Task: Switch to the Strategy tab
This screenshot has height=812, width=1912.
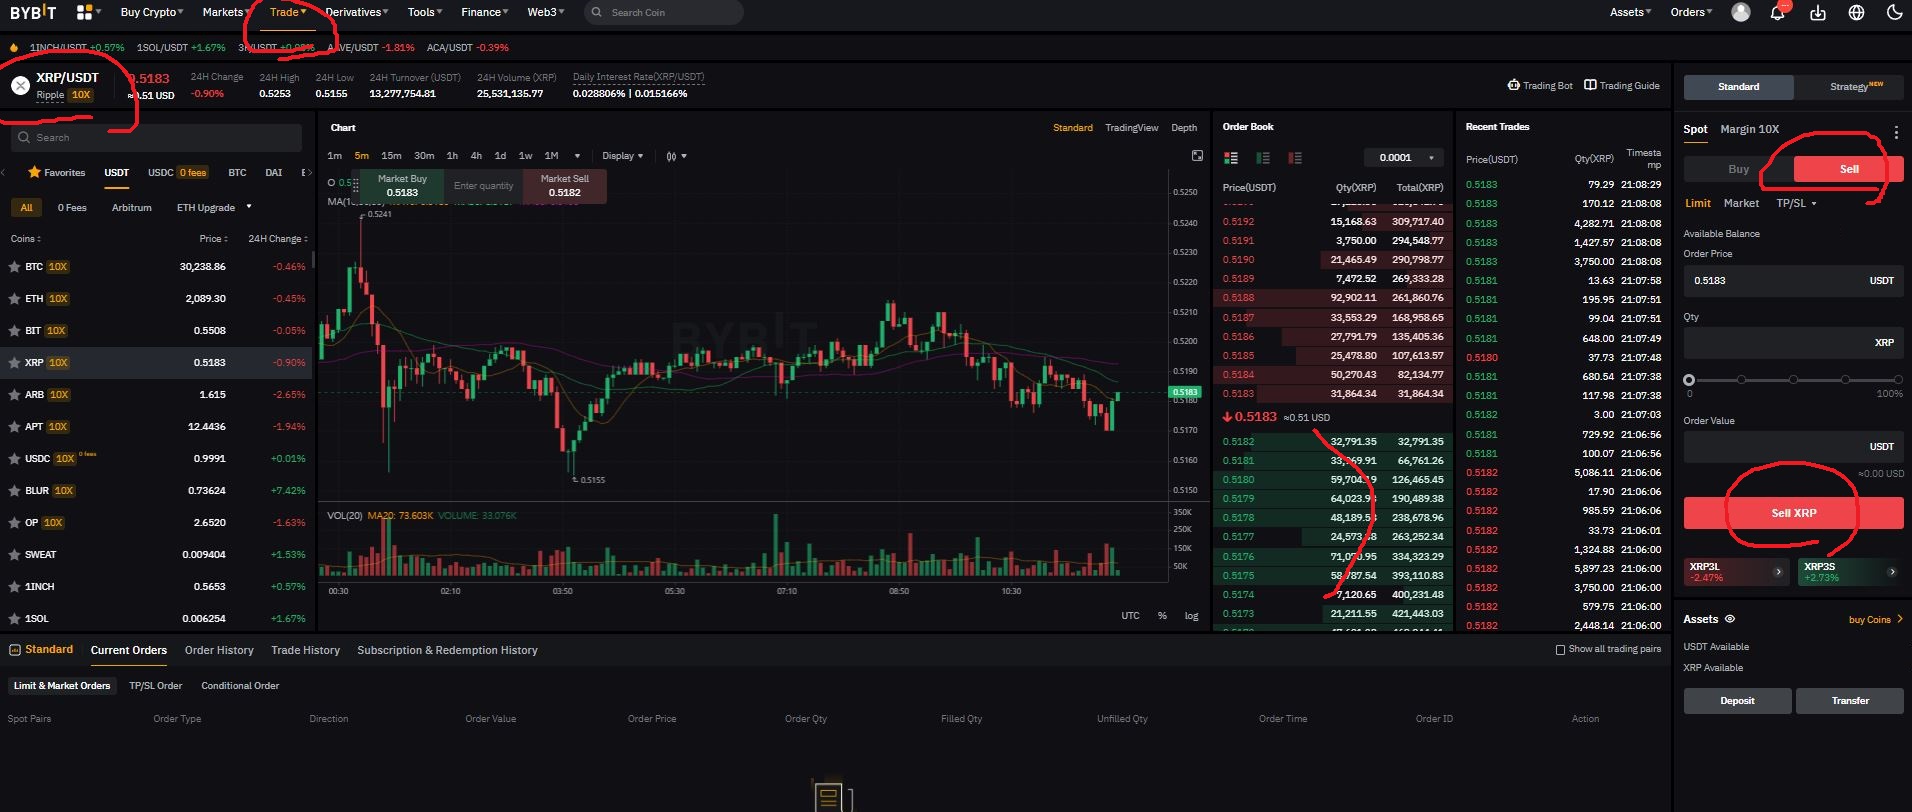Action: click(1849, 86)
